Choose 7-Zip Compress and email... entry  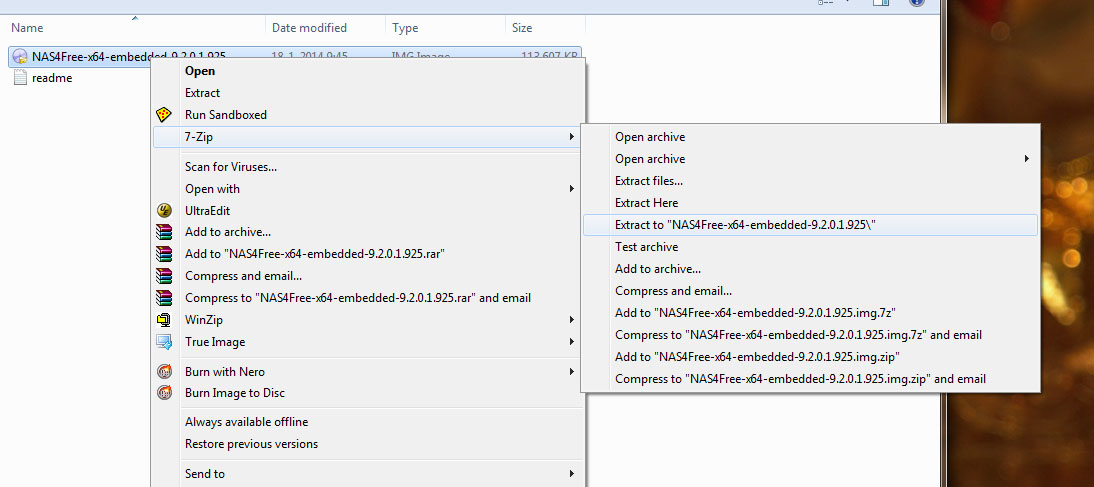(673, 291)
